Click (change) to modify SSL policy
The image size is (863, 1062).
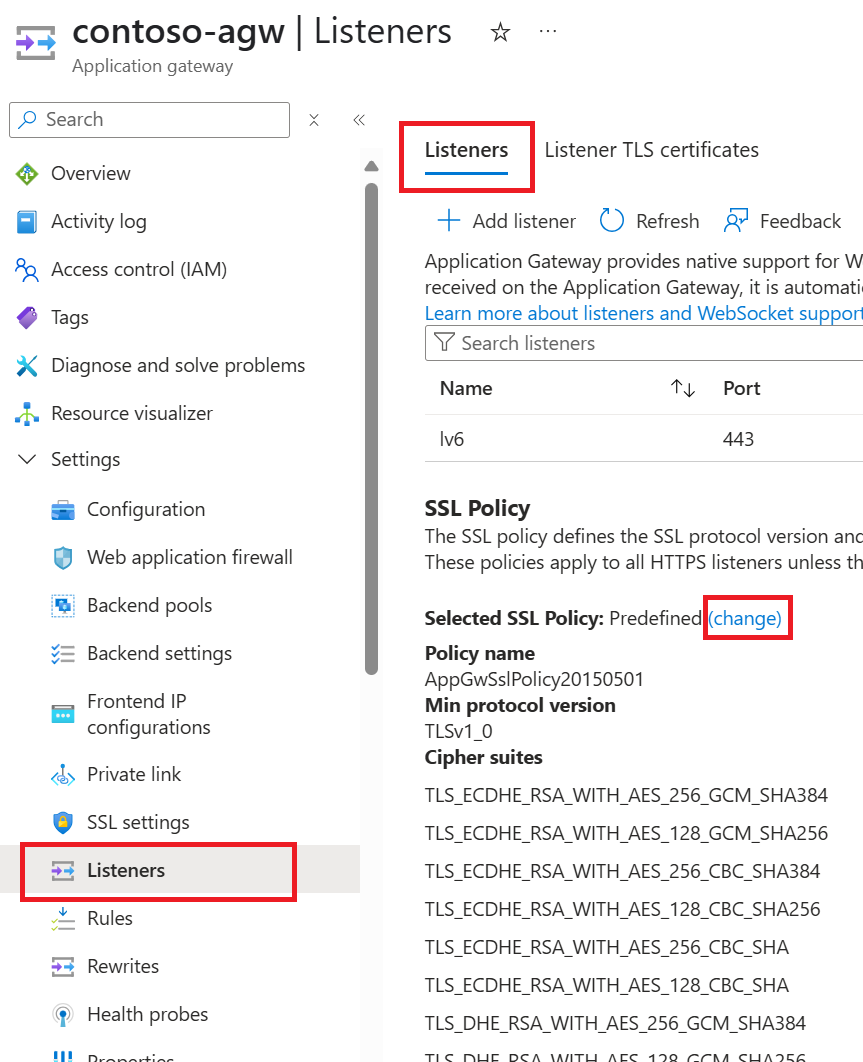click(x=747, y=618)
